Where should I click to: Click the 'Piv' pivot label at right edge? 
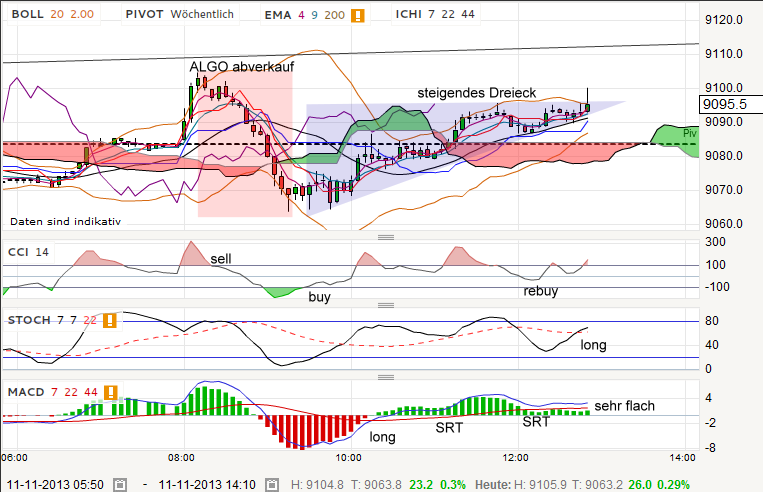coord(690,133)
